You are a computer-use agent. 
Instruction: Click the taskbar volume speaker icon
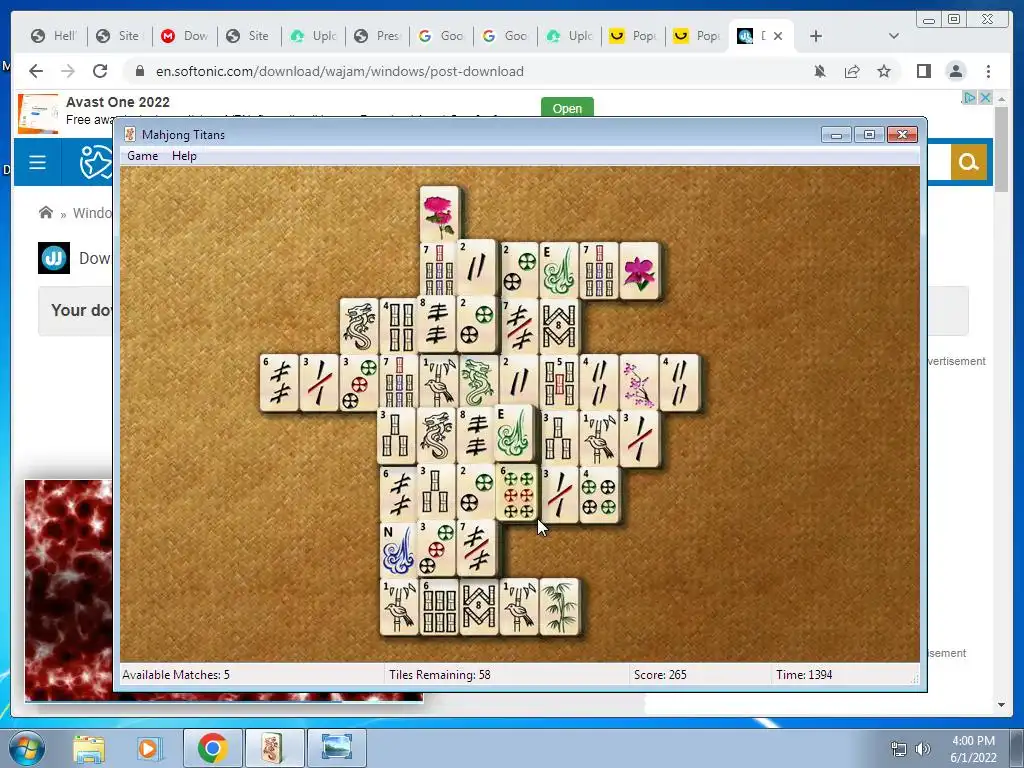coord(923,748)
